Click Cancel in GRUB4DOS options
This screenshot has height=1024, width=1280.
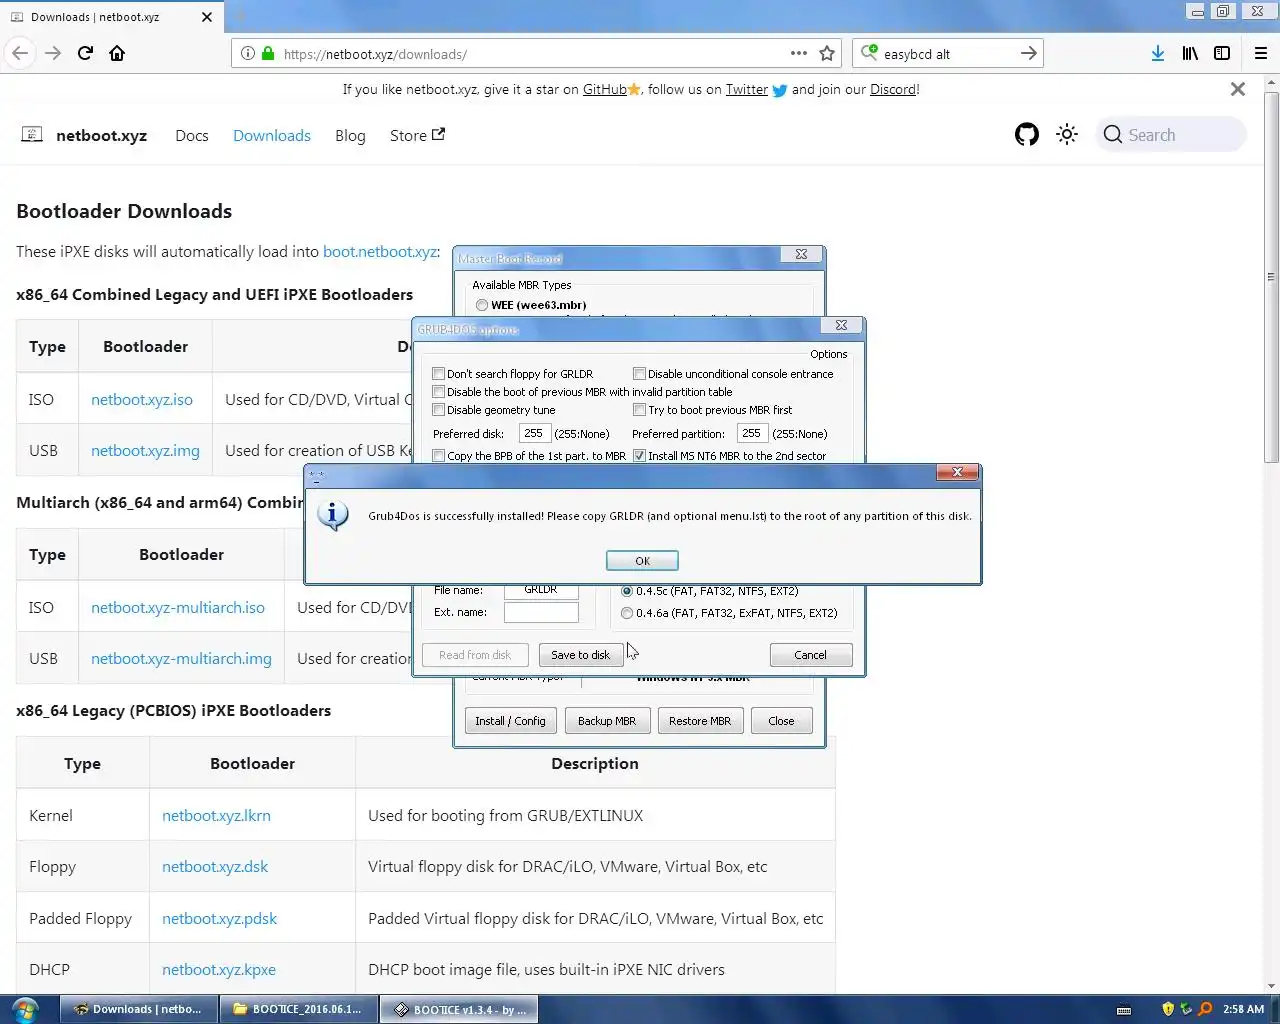(x=810, y=655)
